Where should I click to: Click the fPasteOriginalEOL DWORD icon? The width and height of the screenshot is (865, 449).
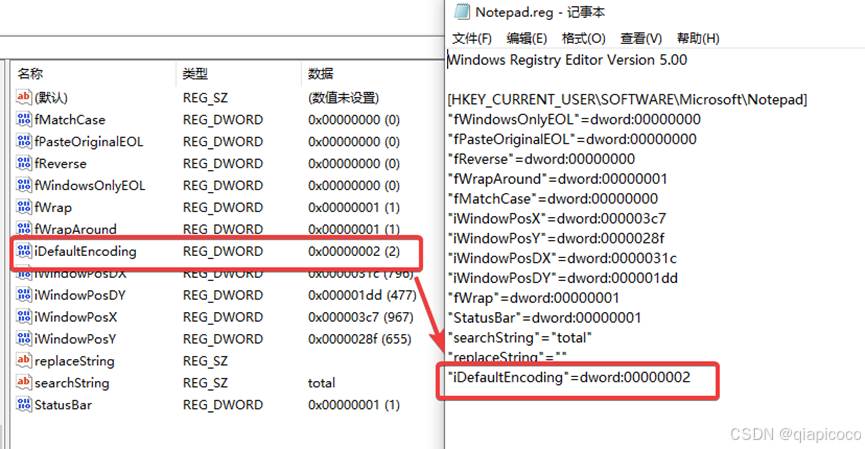pos(24,142)
